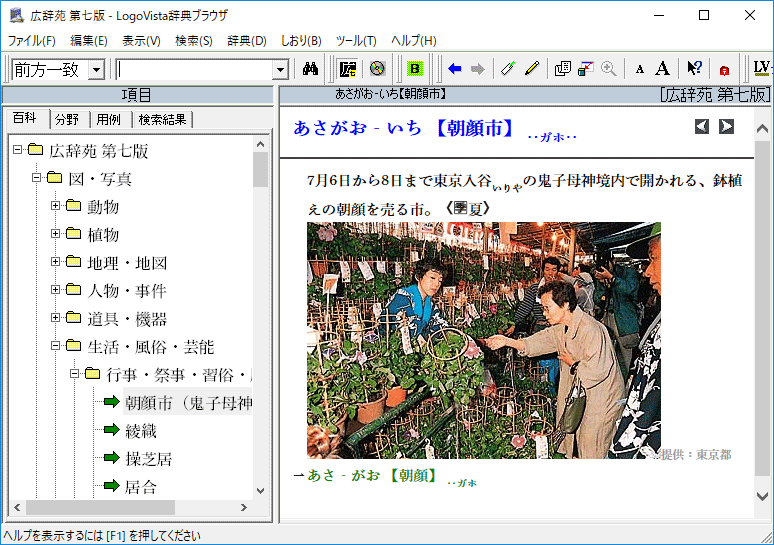This screenshot has width=774, height=545.
Task: Select the marker pen tool icon
Action: pos(508,69)
